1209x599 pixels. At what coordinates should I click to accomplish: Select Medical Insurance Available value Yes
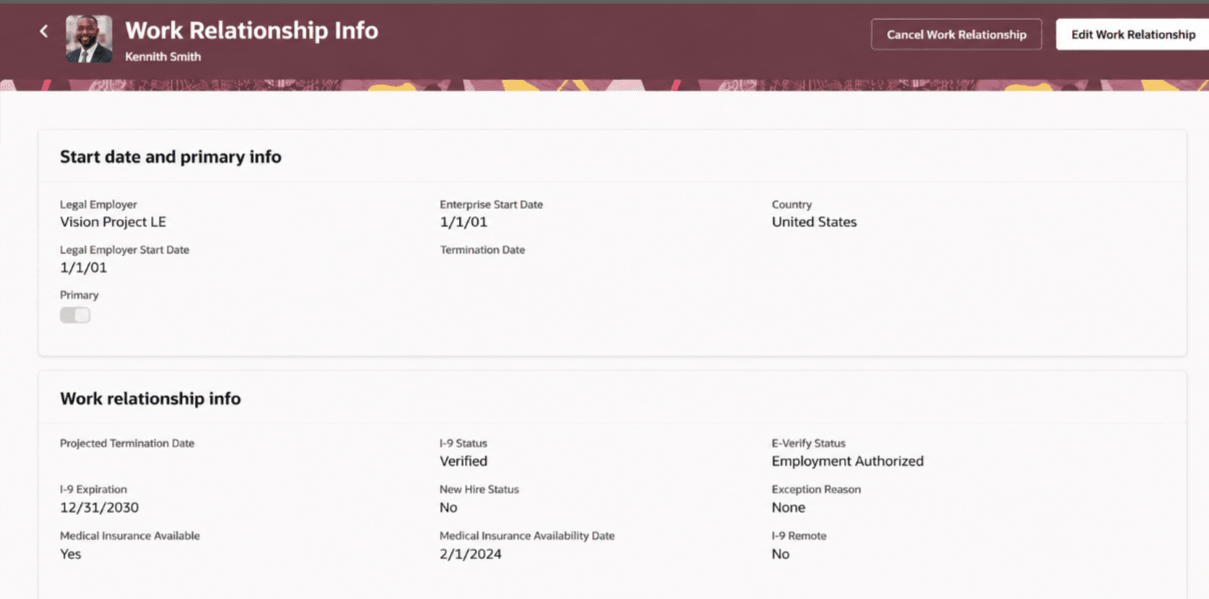[70, 554]
